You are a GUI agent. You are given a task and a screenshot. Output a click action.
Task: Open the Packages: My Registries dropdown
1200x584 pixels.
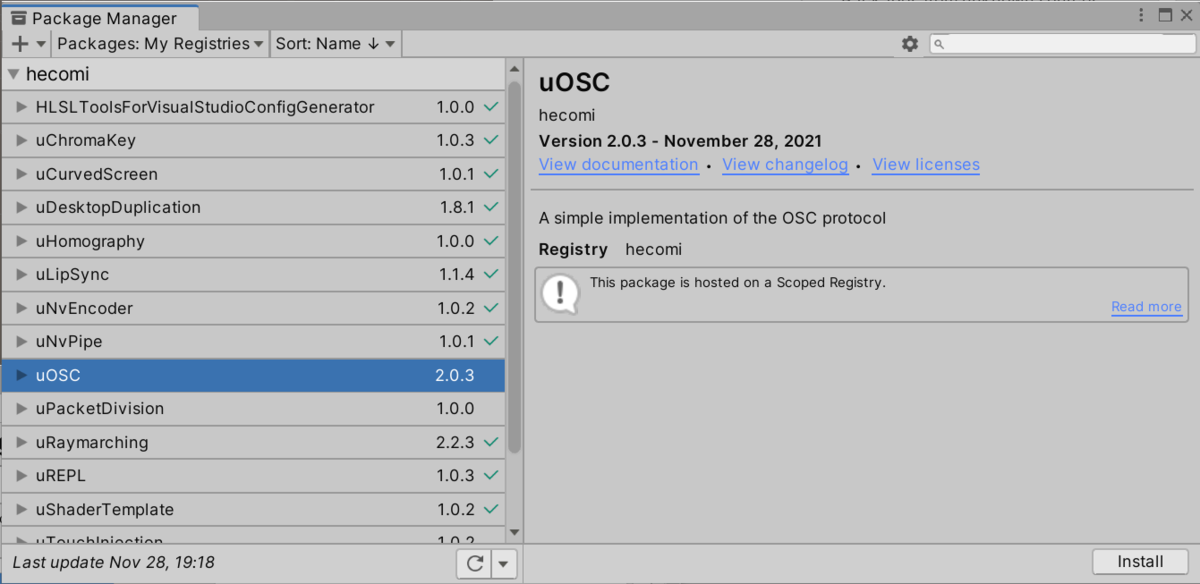(160, 44)
